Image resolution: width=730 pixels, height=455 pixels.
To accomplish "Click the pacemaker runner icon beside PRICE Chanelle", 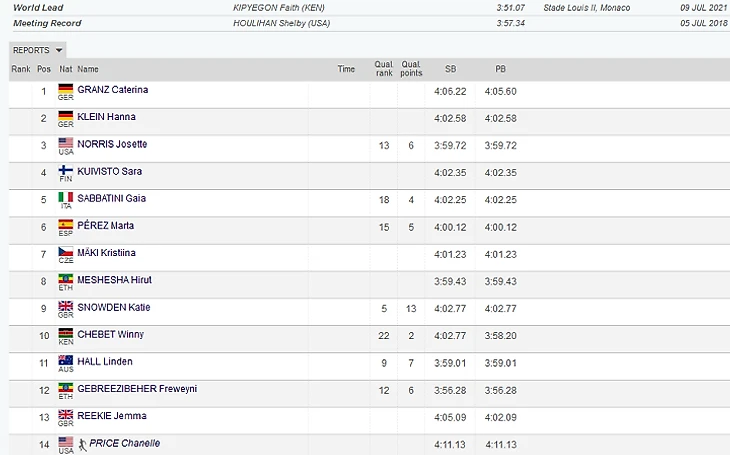I will click(82, 442).
